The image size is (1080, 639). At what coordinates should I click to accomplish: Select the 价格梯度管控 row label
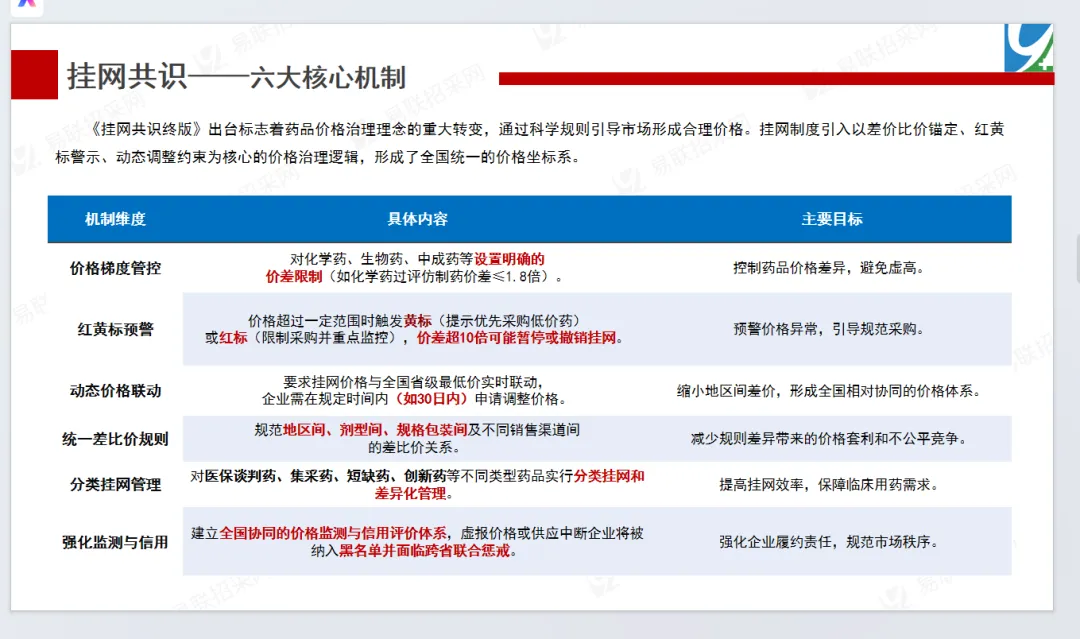pyautogui.click(x=115, y=268)
